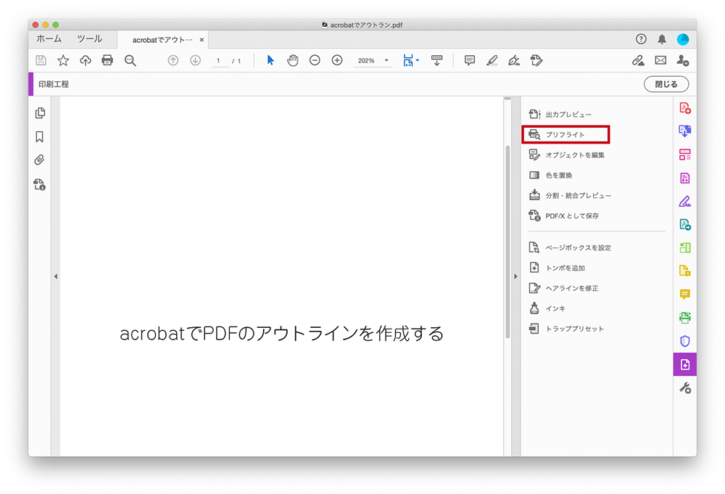Open the bookmarks panel in left sidebar
The height and width of the screenshot is (494, 725).
pyautogui.click(x=40, y=137)
